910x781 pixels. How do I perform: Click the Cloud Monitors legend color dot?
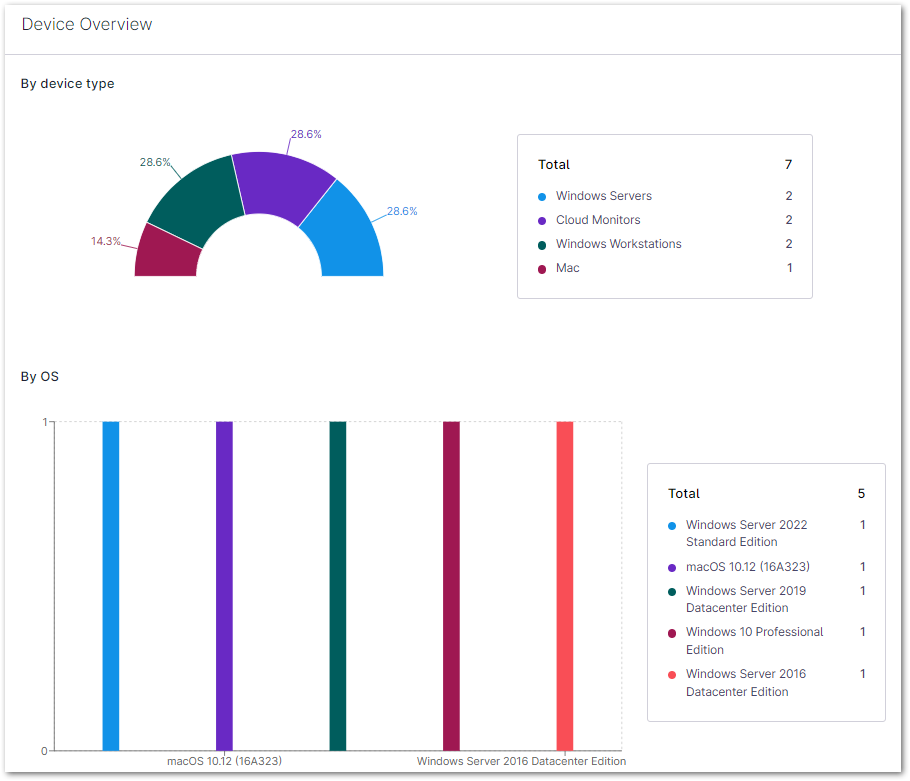(542, 221)
